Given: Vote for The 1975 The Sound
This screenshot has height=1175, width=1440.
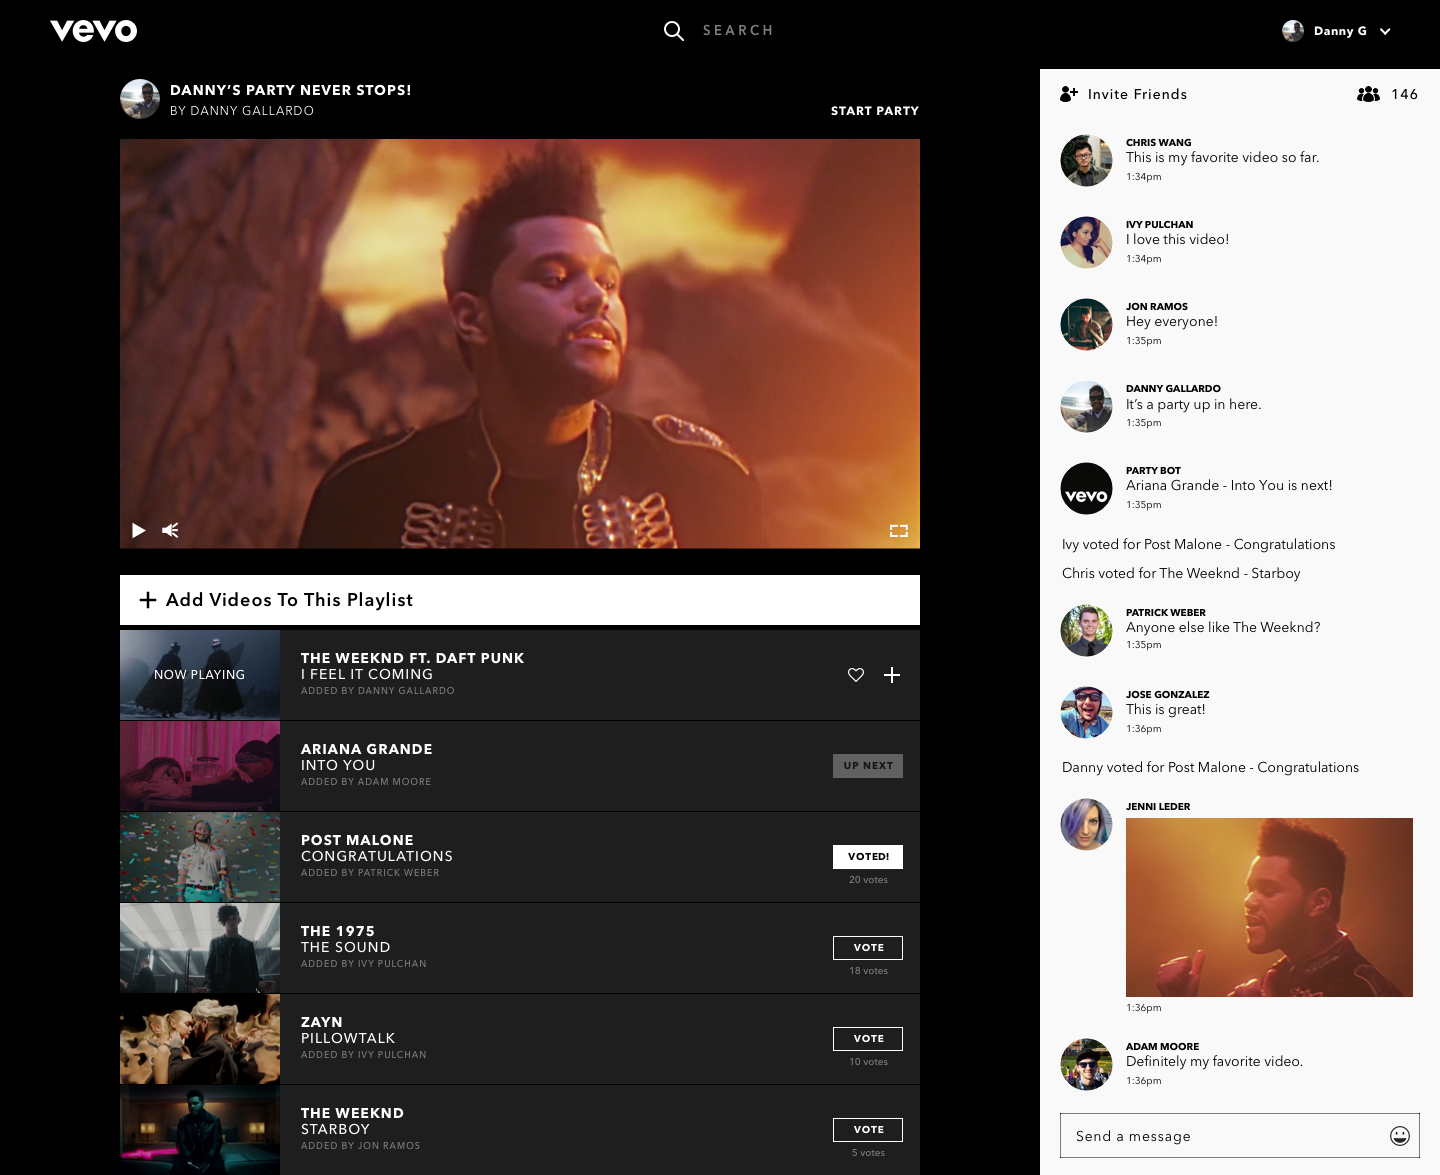Looking at the screenshot, I should click(867, 947).
